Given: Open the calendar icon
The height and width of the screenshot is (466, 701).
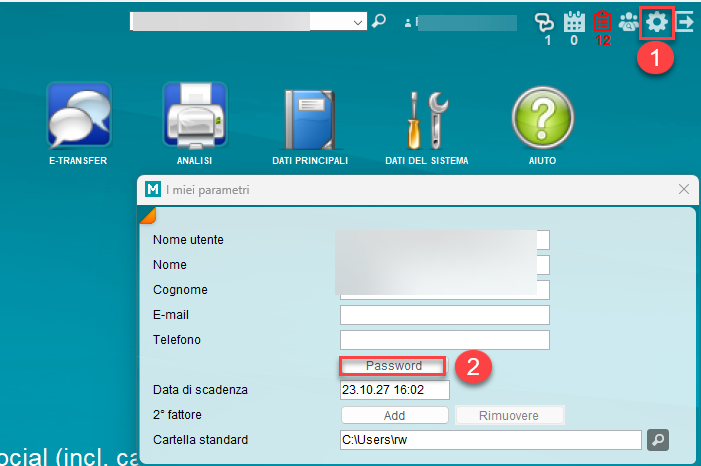Looking at the screenshot, I should click(x=574, y=22).
